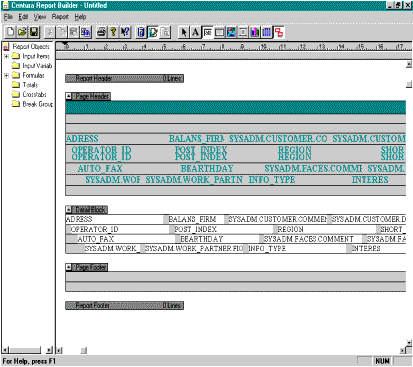Select the Text tool labeled A
This screenshot has height=367, width=413.
(x=195, y=32)
